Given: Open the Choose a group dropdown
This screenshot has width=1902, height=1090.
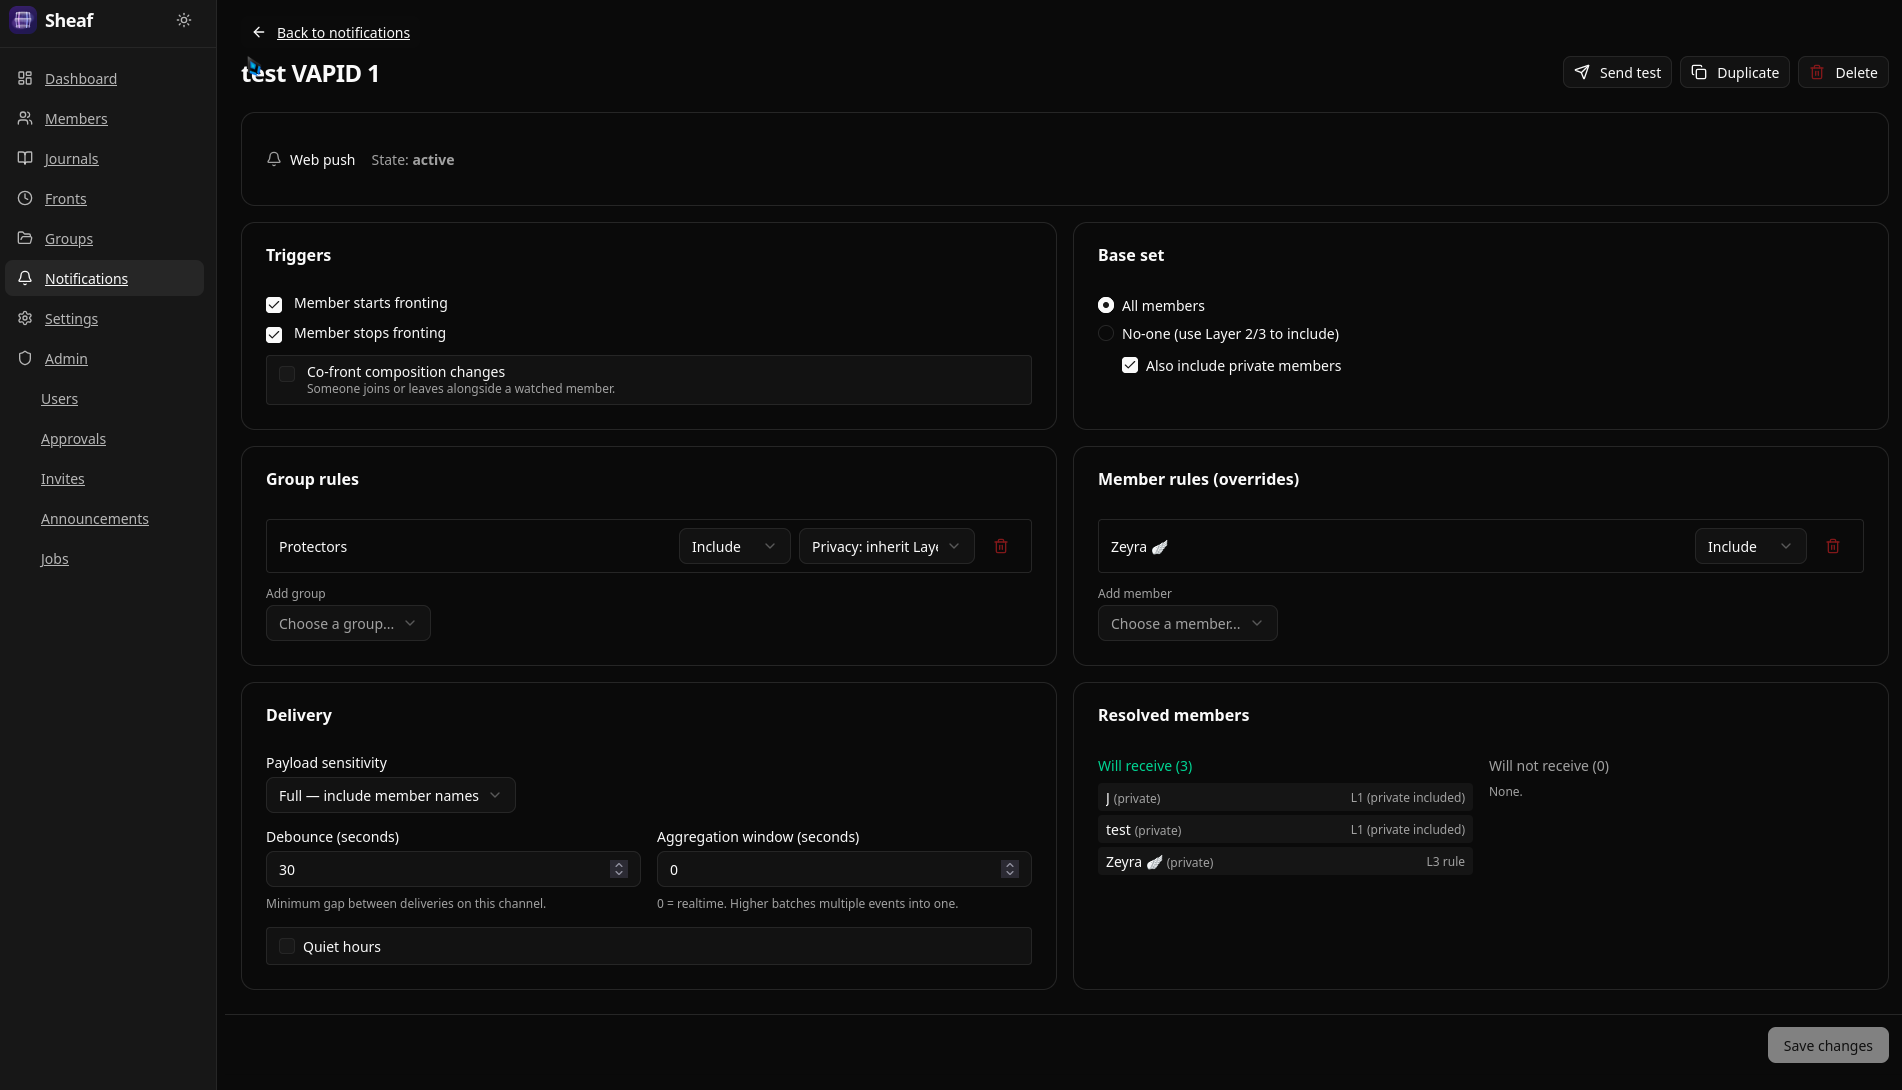Looking at the screenshot, I should 348,623.
